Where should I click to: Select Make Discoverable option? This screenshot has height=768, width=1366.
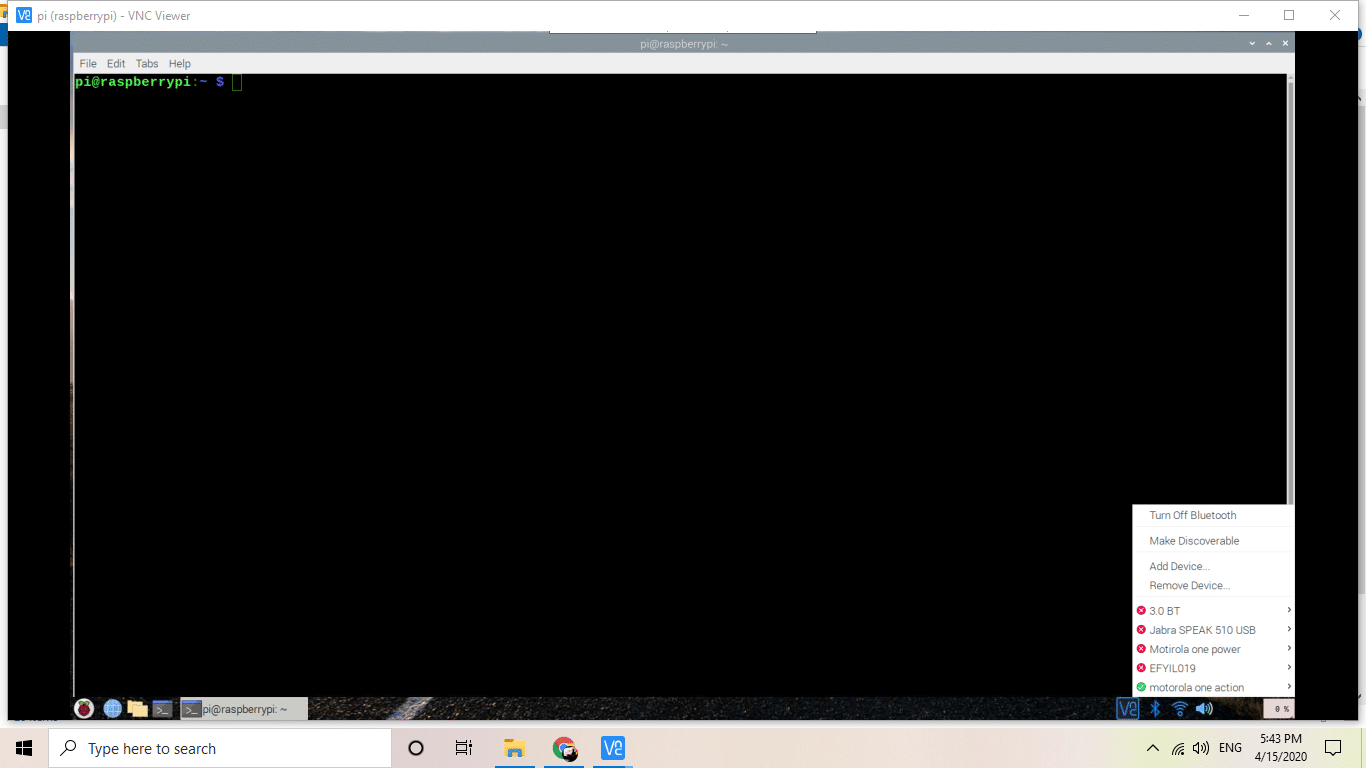(x=1194, y=541)
